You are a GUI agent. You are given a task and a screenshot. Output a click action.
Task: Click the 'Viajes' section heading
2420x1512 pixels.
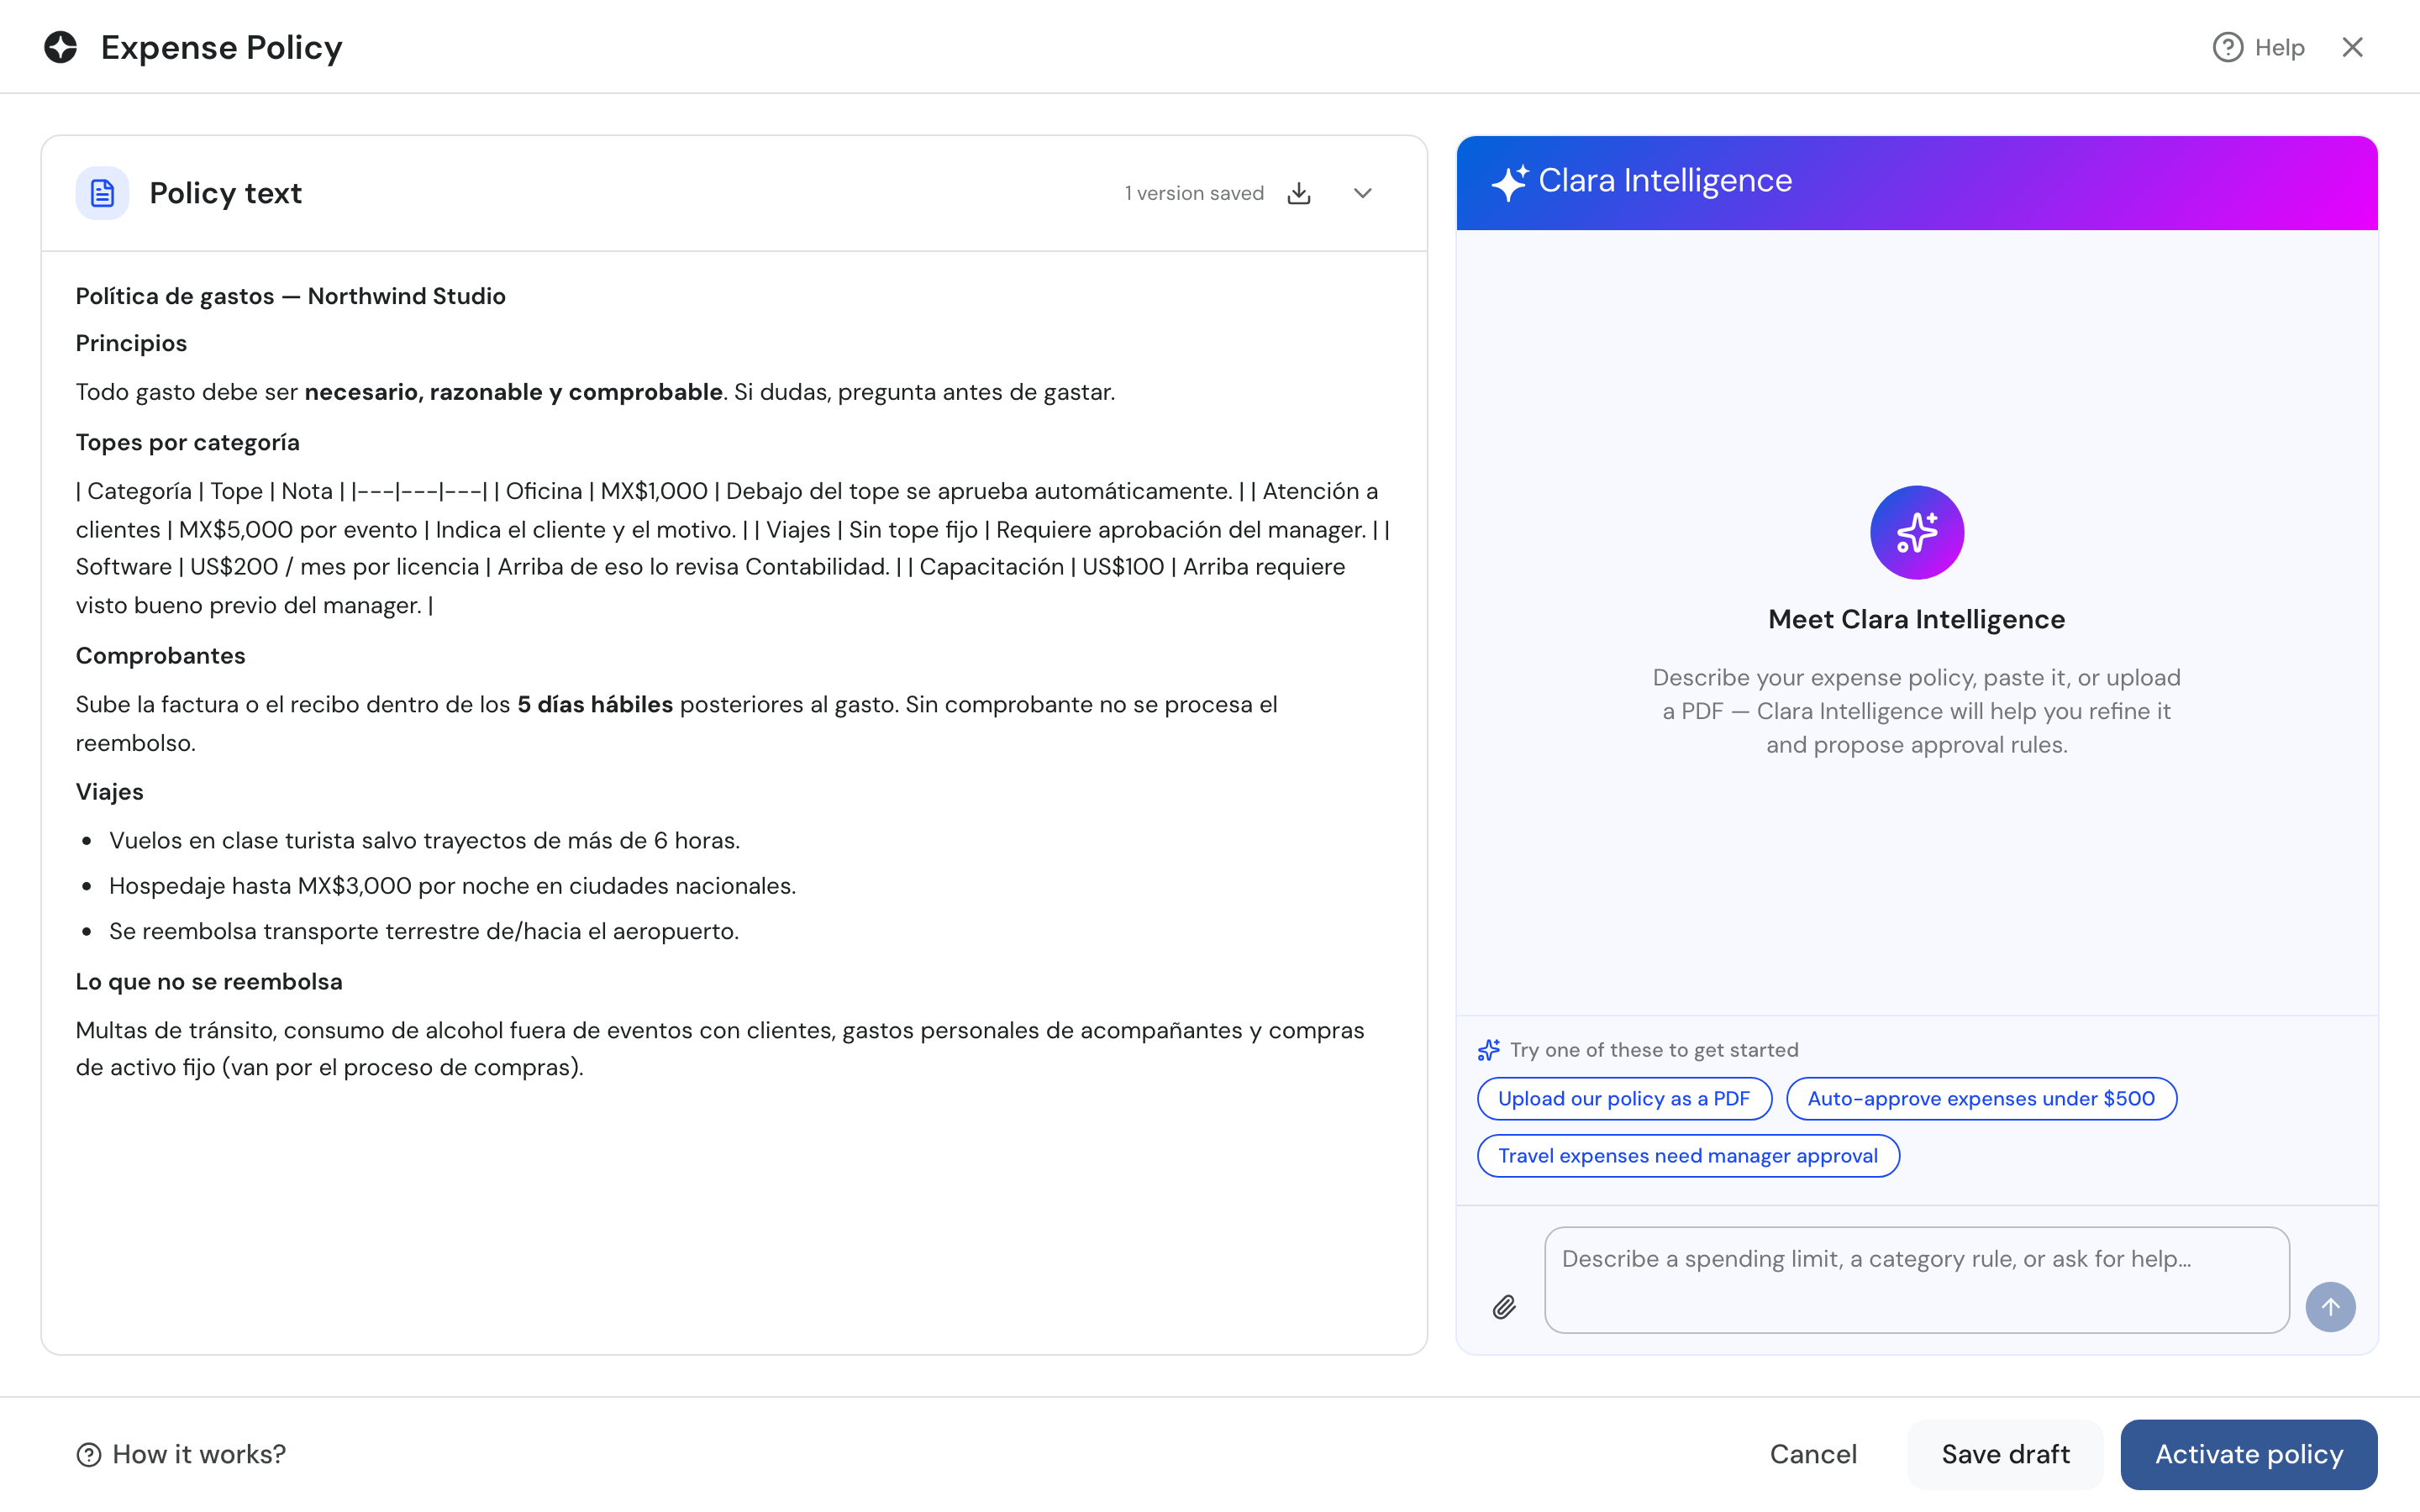(110, 792)
